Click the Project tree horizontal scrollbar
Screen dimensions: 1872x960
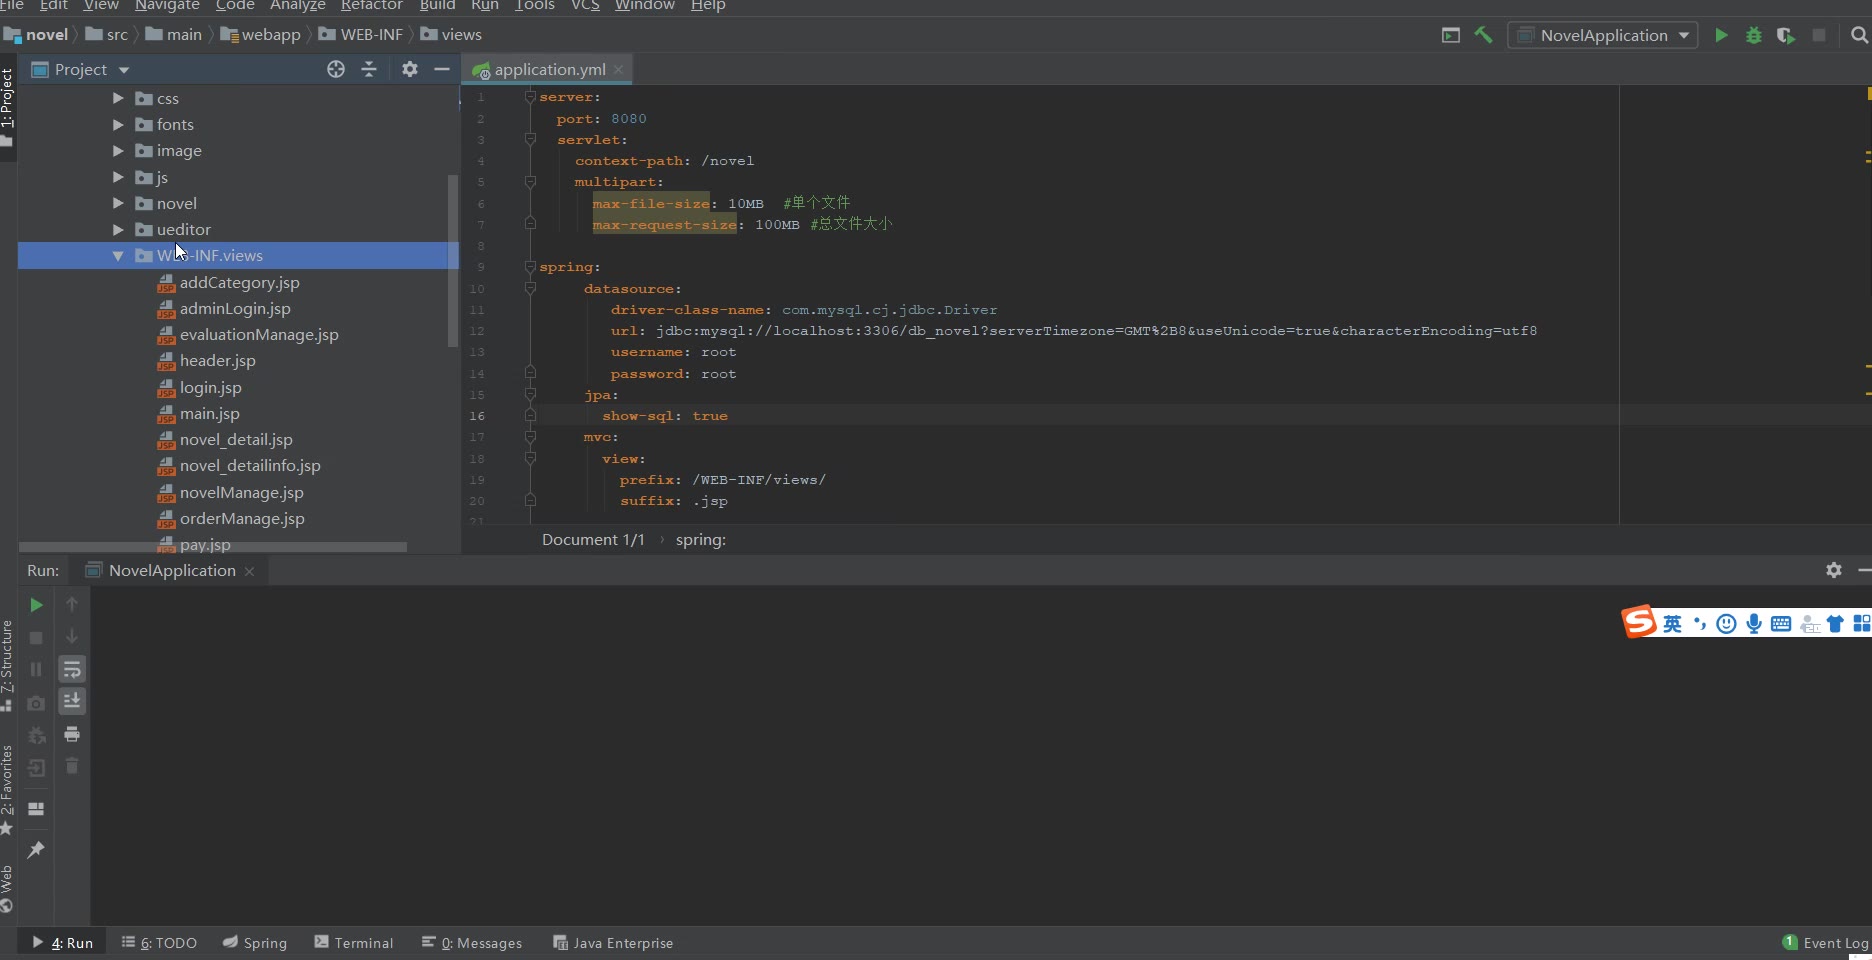point(212,547)
